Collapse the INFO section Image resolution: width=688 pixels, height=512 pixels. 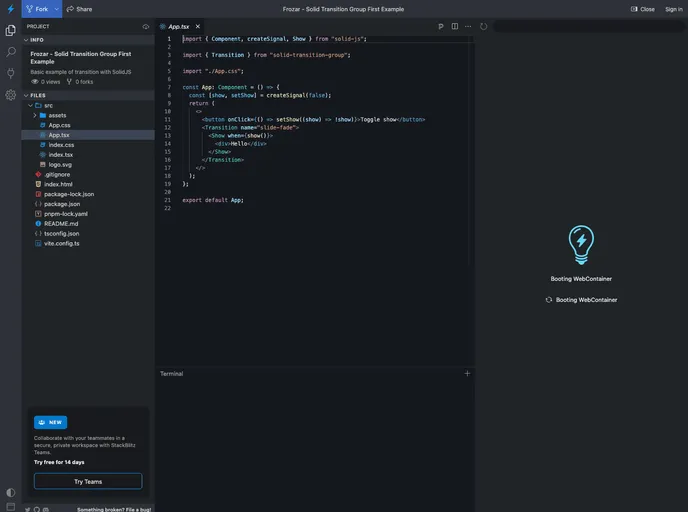37,40
